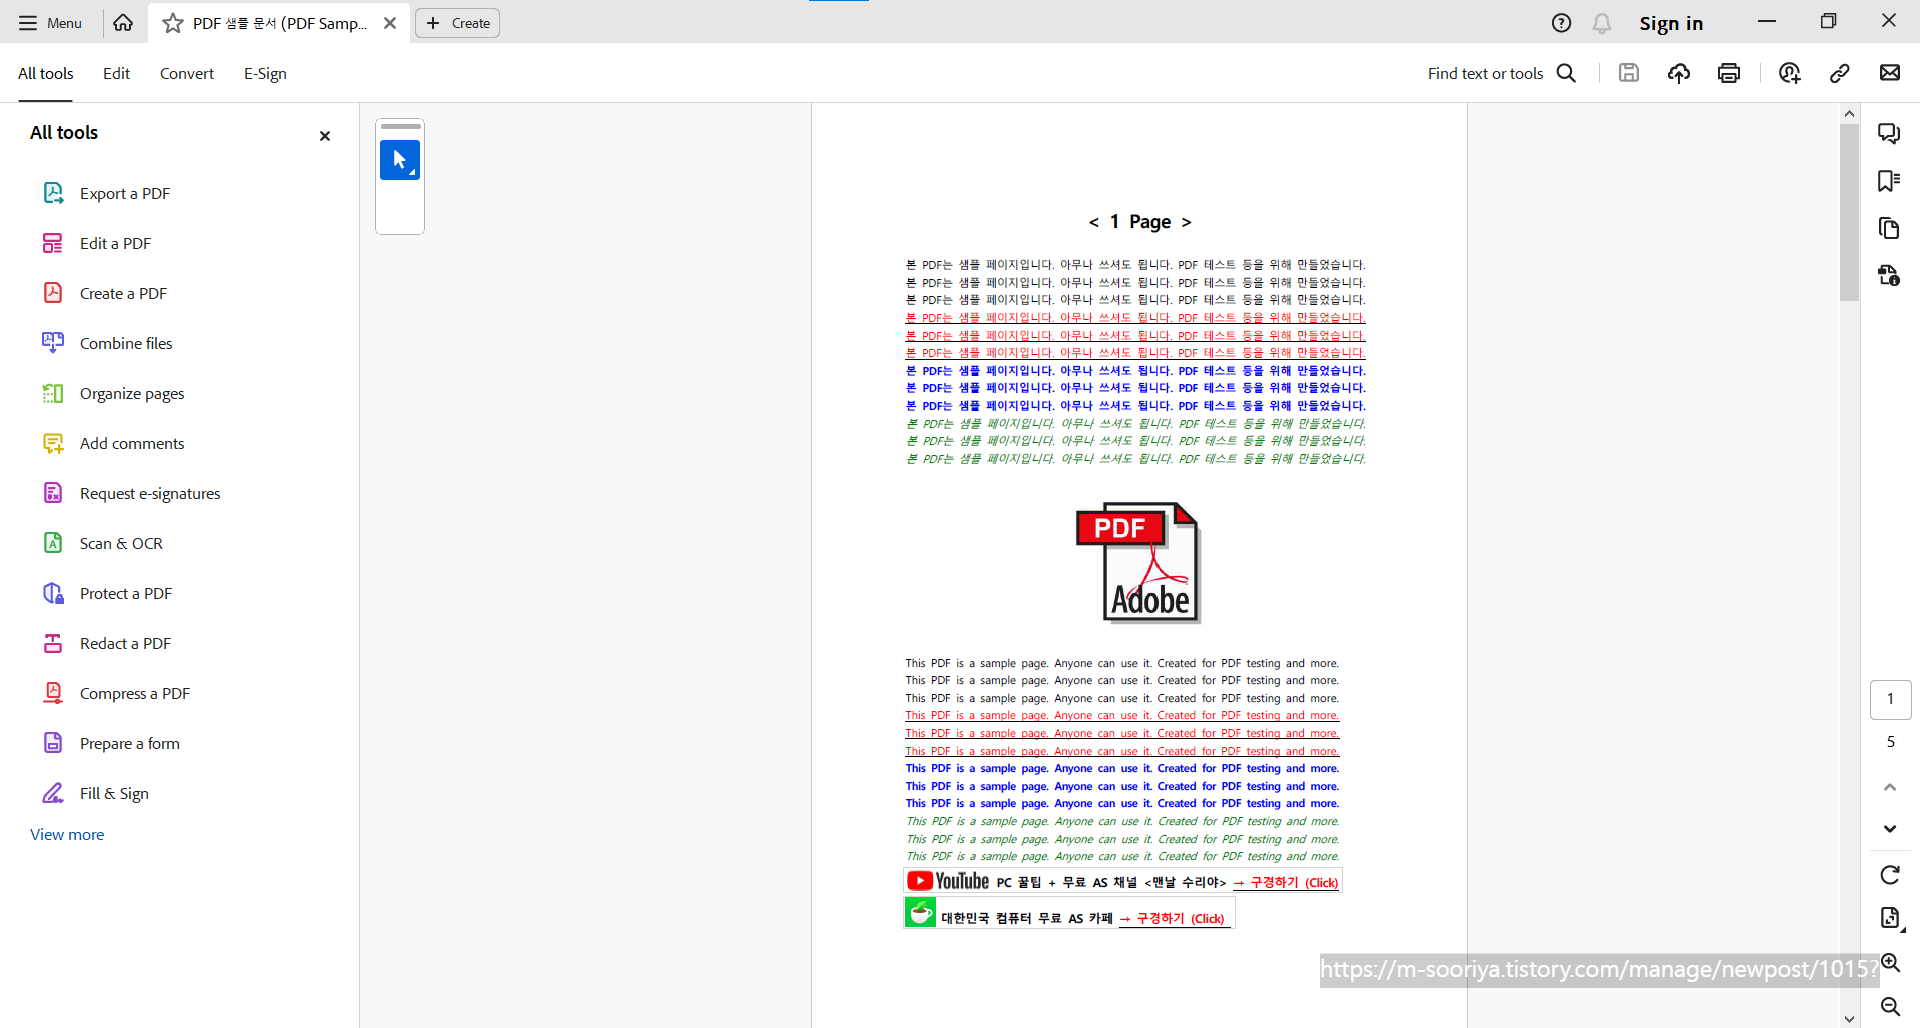Viewport: 1920px width, 1028px height.
Task: Open the Request e-signatures tool
Action: pos(132,493)
